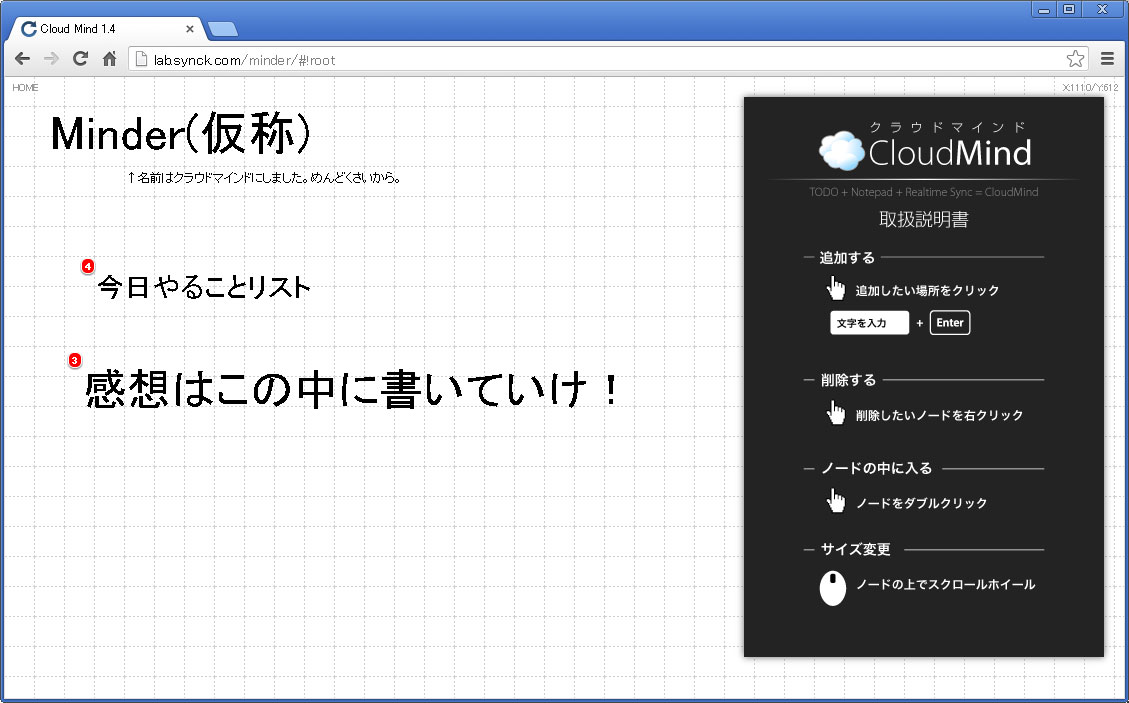This screenshot has height=703, width=1129.
Task: Click the browser Back arrow
Action: click(x=22, y=59)
